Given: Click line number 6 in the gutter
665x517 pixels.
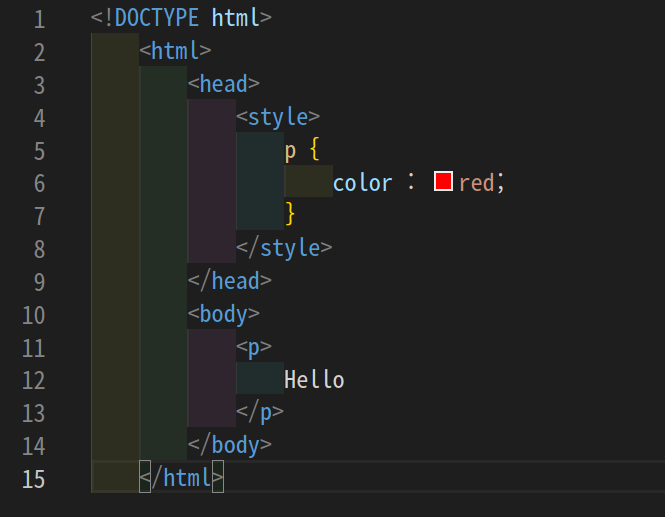Looking at the screenshot, I should (x=39, y=184).
